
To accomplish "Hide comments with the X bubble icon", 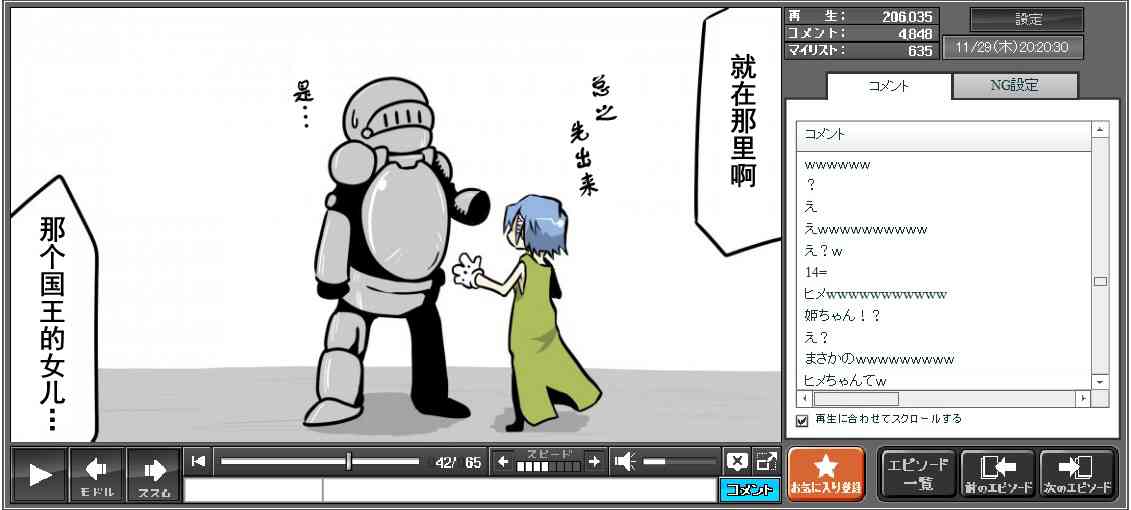I will point(737,461).
